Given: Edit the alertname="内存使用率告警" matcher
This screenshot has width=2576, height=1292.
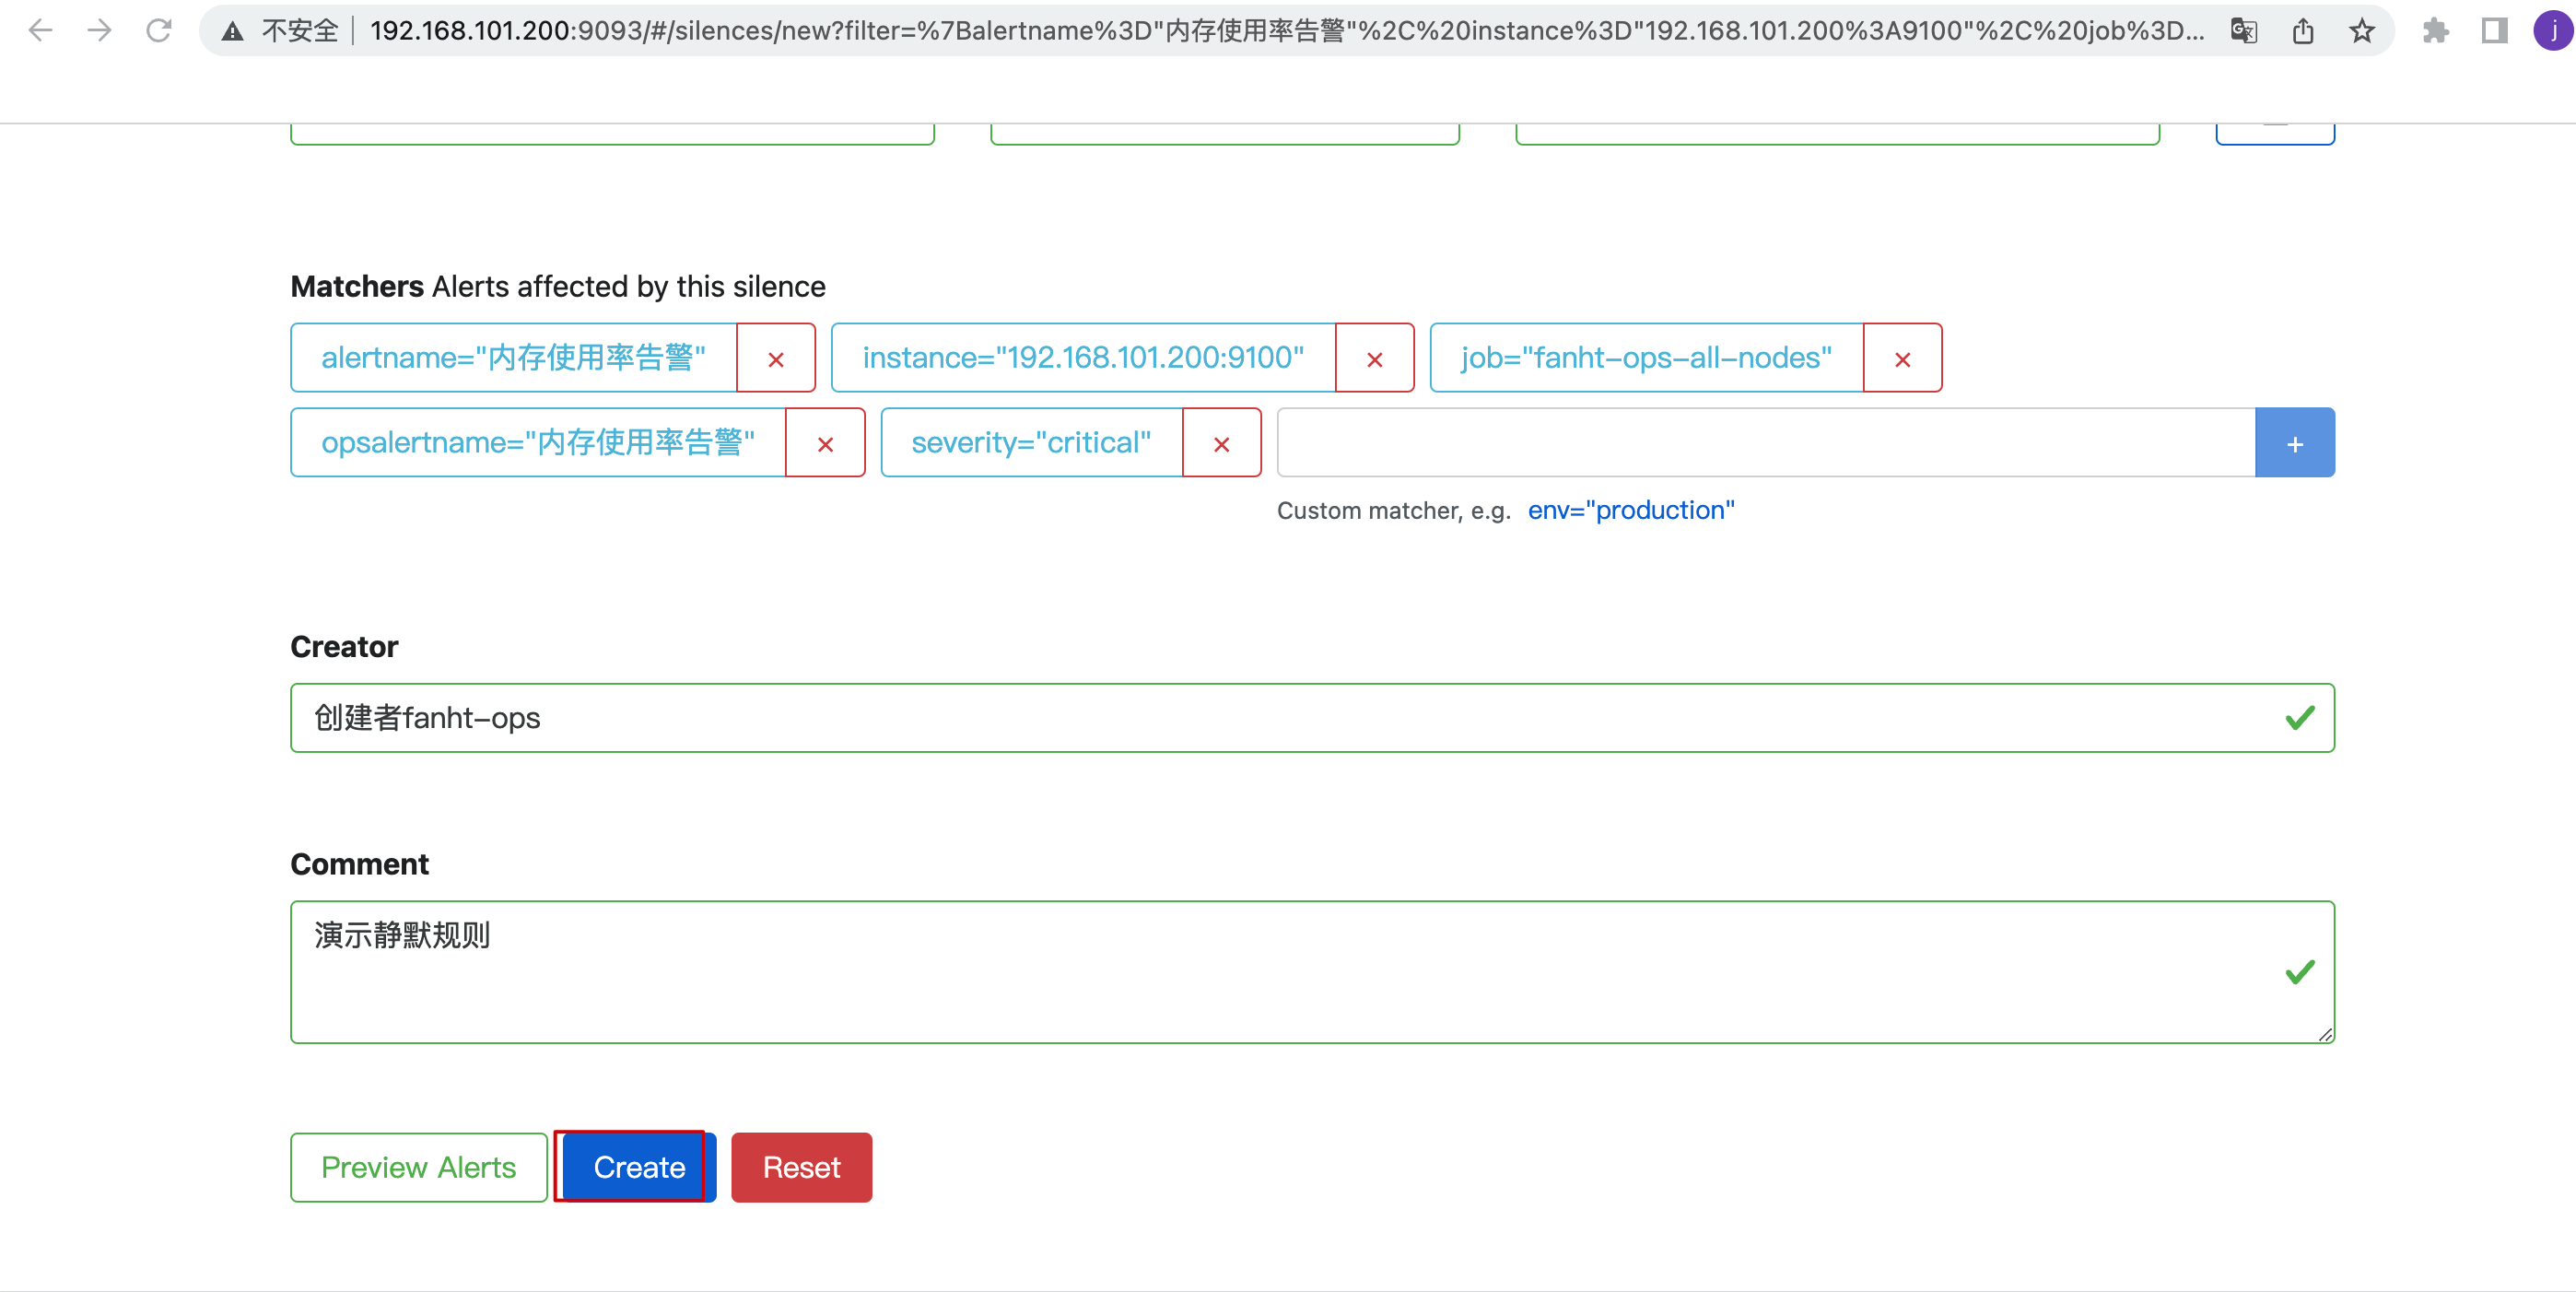Looking at the screenshot, I should [514, 358].
